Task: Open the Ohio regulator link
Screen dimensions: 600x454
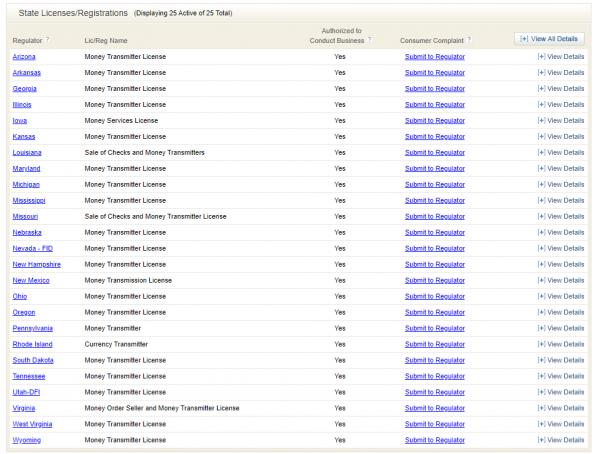Action: tap(20, 296)
